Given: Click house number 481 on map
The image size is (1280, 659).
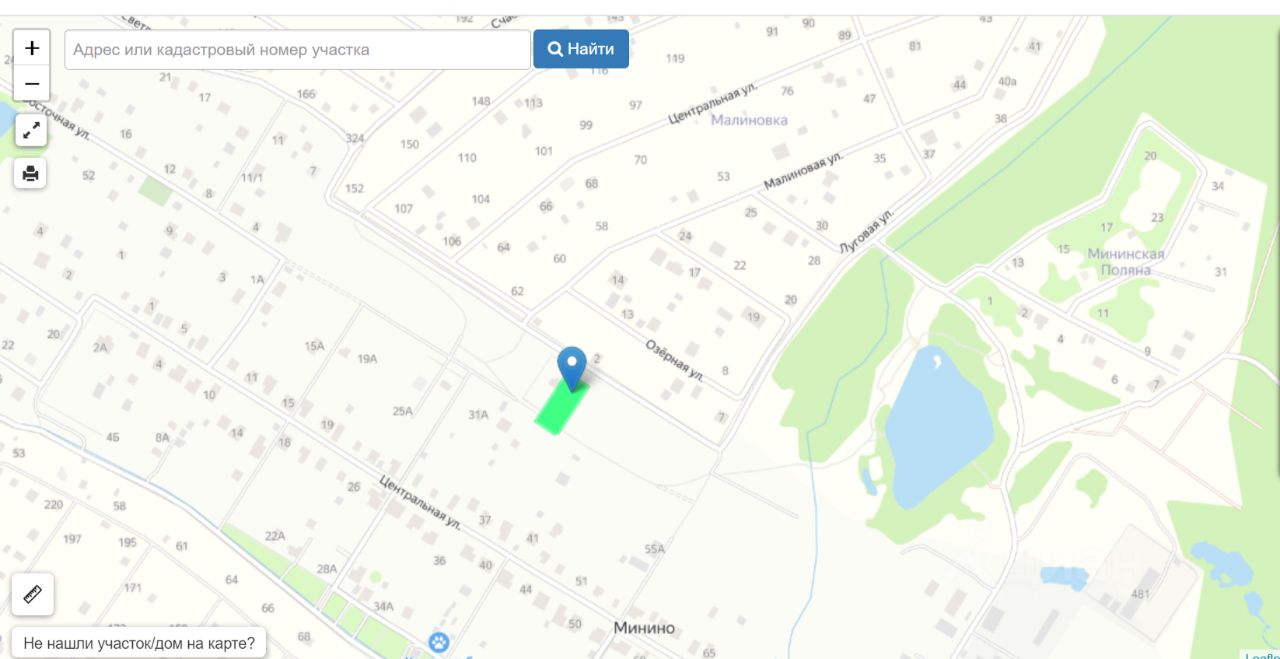Looking at the screenshot, I should [1141, 594].
